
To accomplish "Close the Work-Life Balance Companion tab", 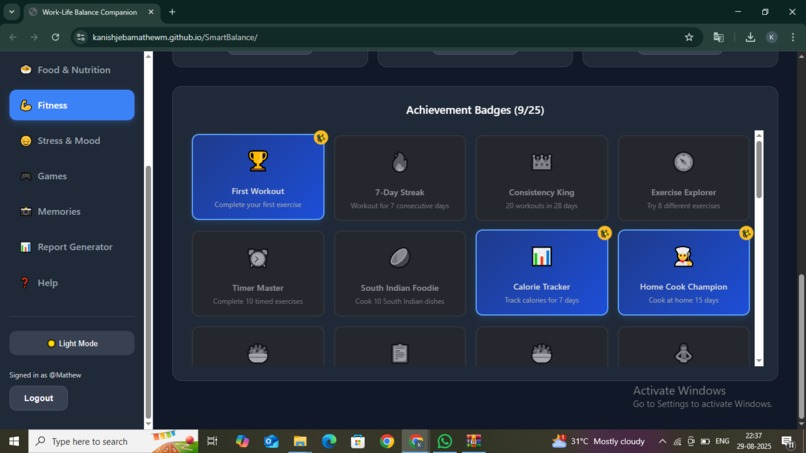I will click(151, 12).
